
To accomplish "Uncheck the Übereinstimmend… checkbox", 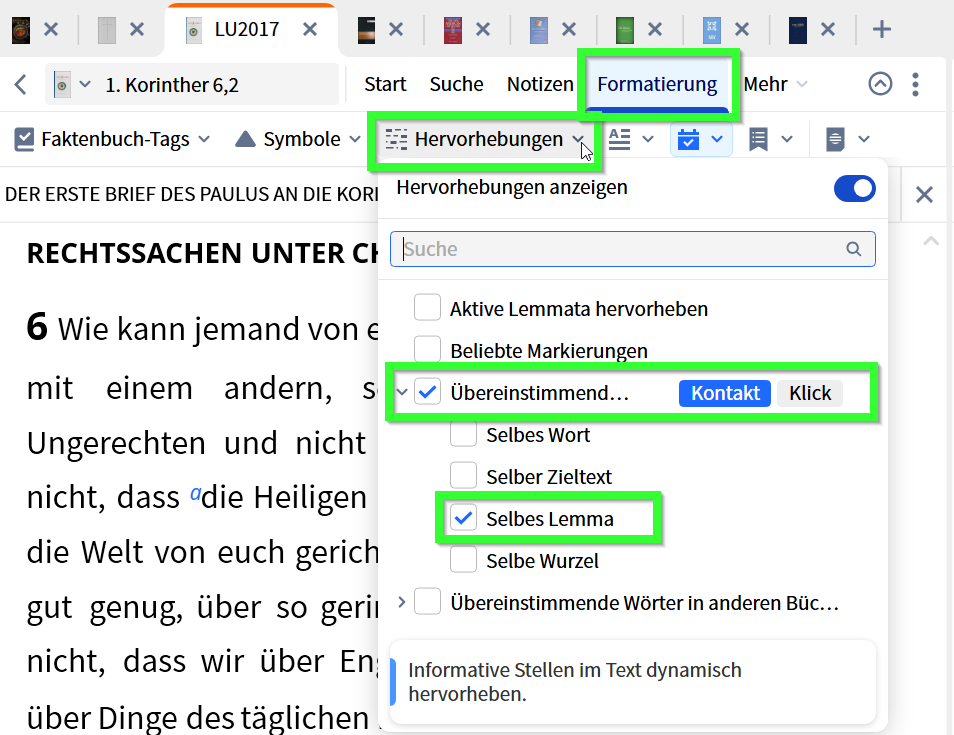I will tap(427, 392).
